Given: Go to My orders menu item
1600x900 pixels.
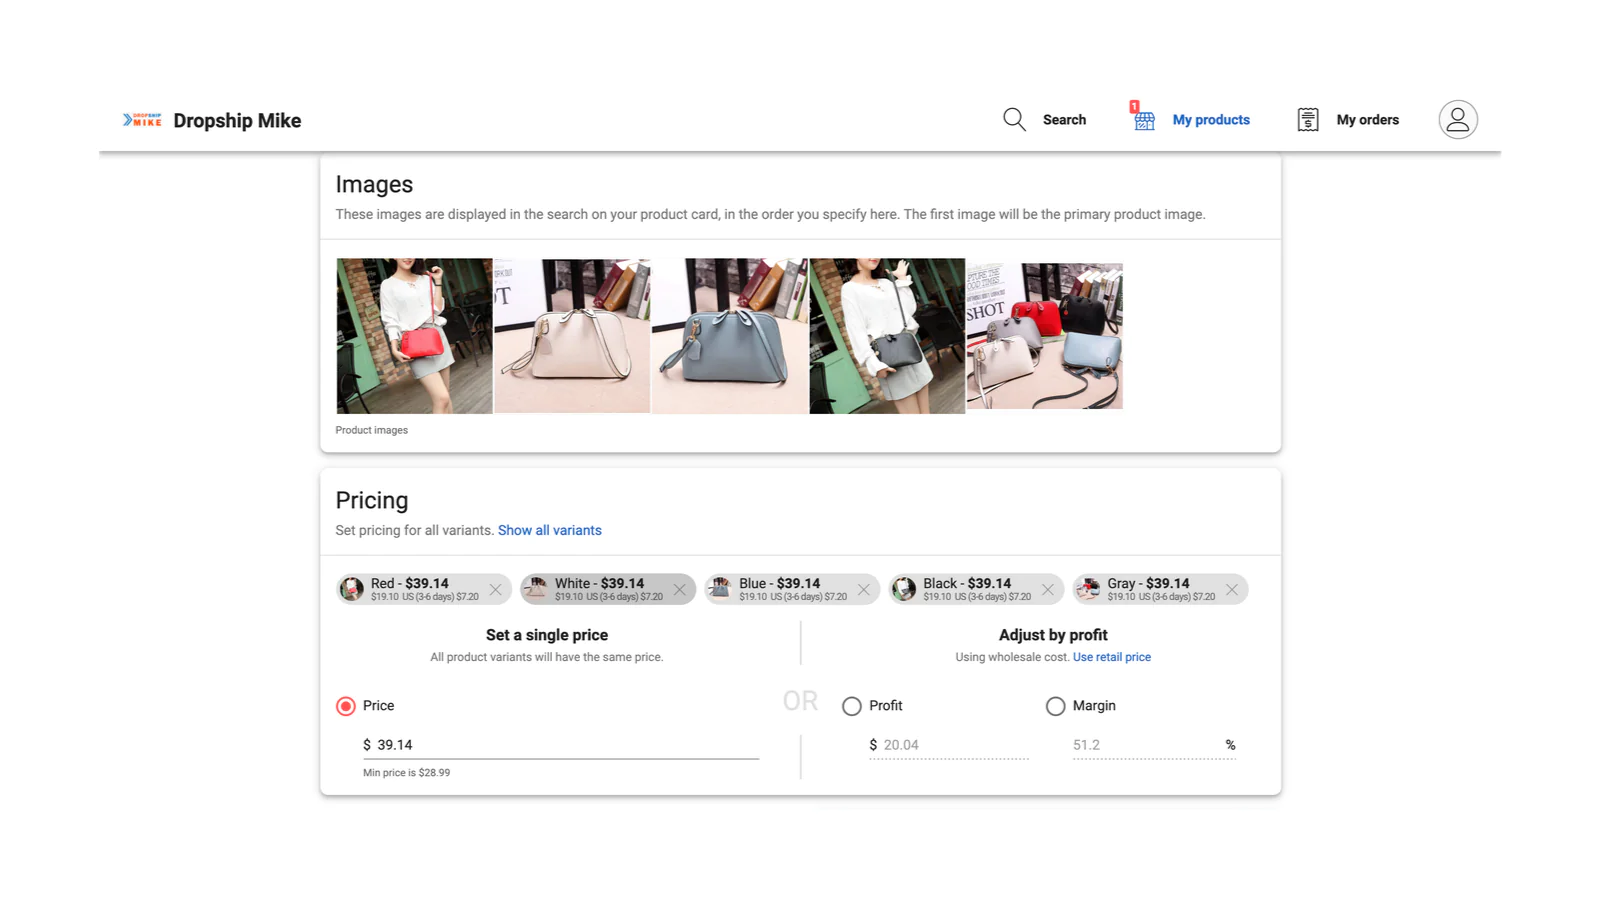Looking at the screenshot, I should click(x=1367, y=120).
